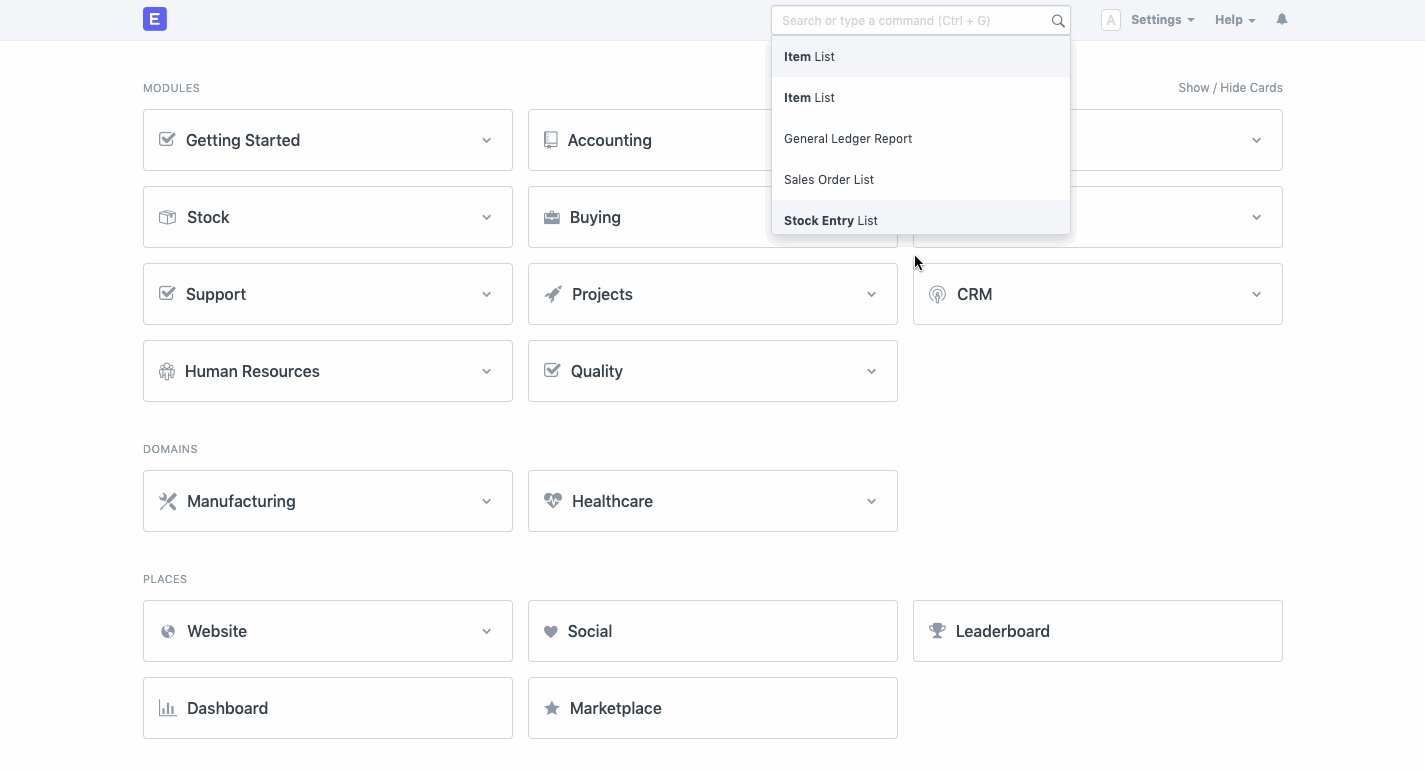
Task: Open the Dashboard card
Action: tap(327, 708)
